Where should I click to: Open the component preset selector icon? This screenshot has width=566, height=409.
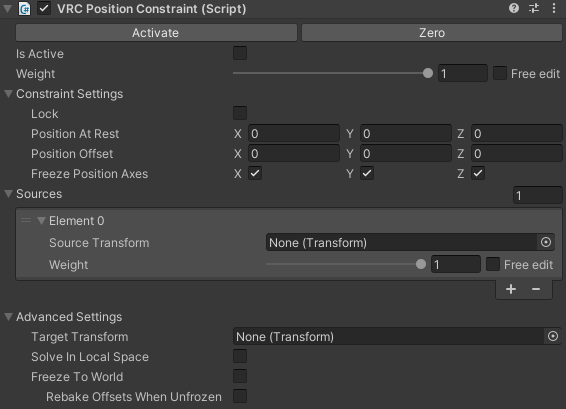[x=534, y=8]
